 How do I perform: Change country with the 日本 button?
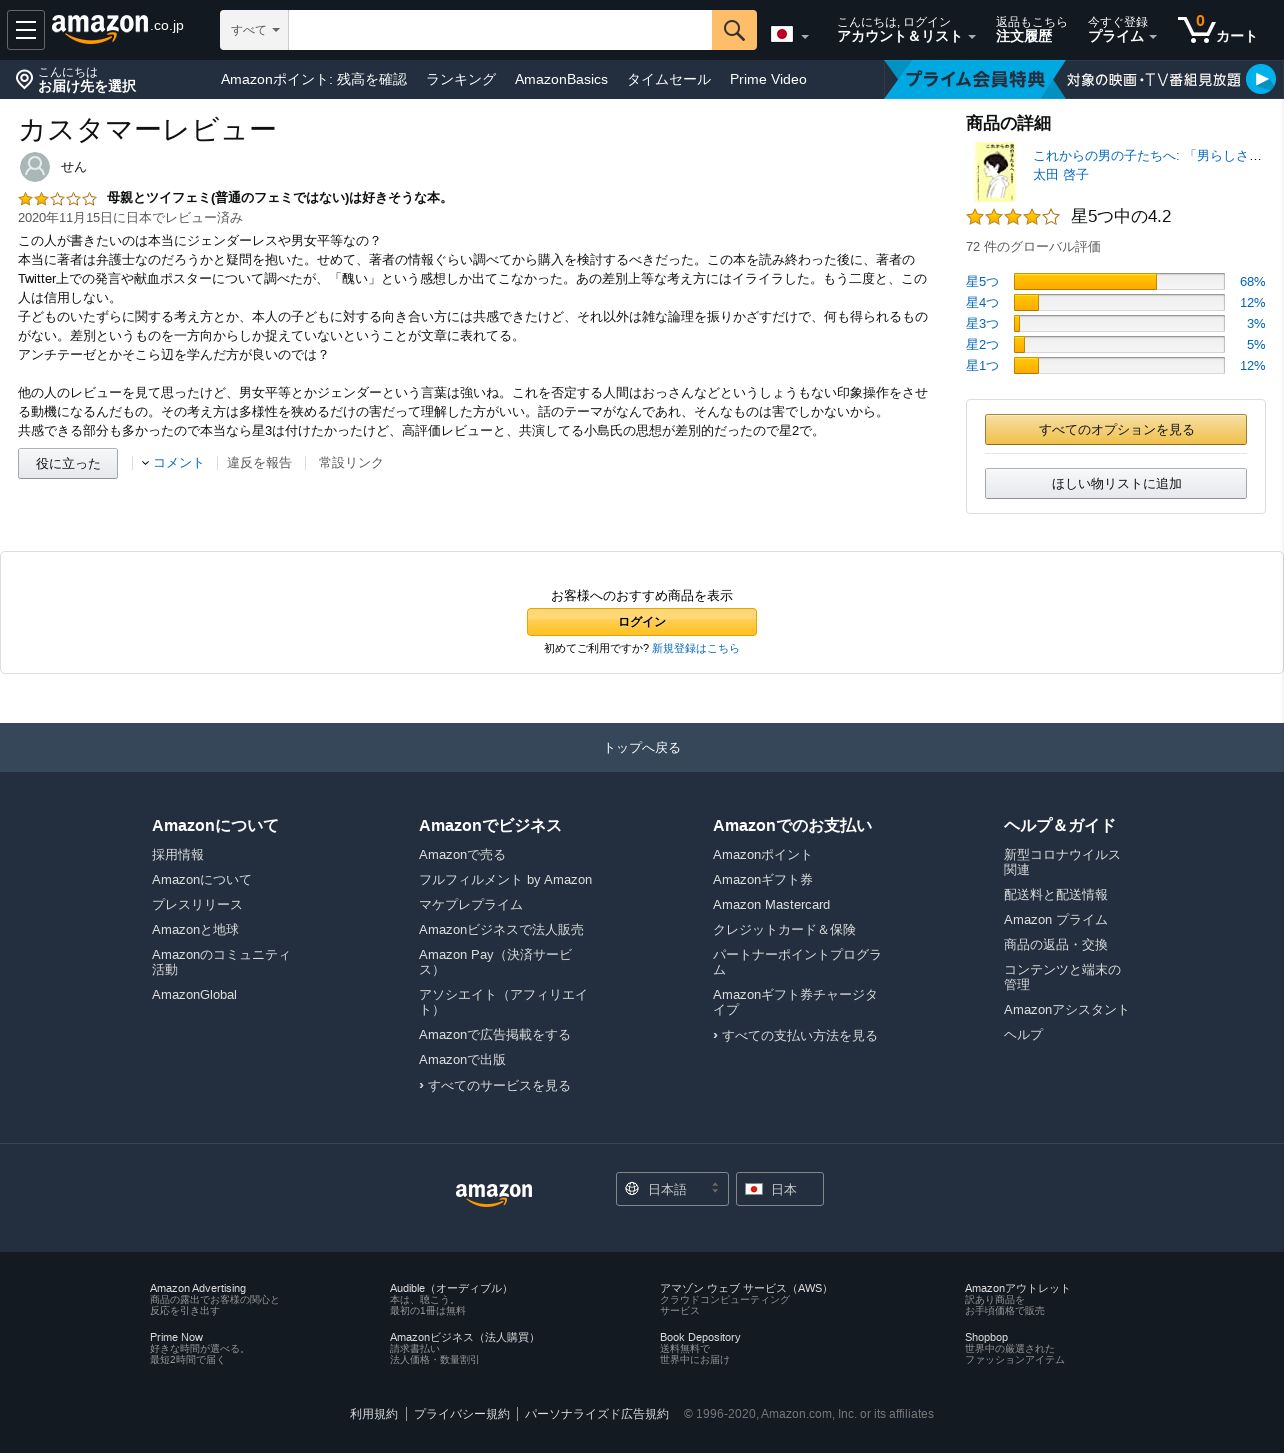[x=780, y=1189]
